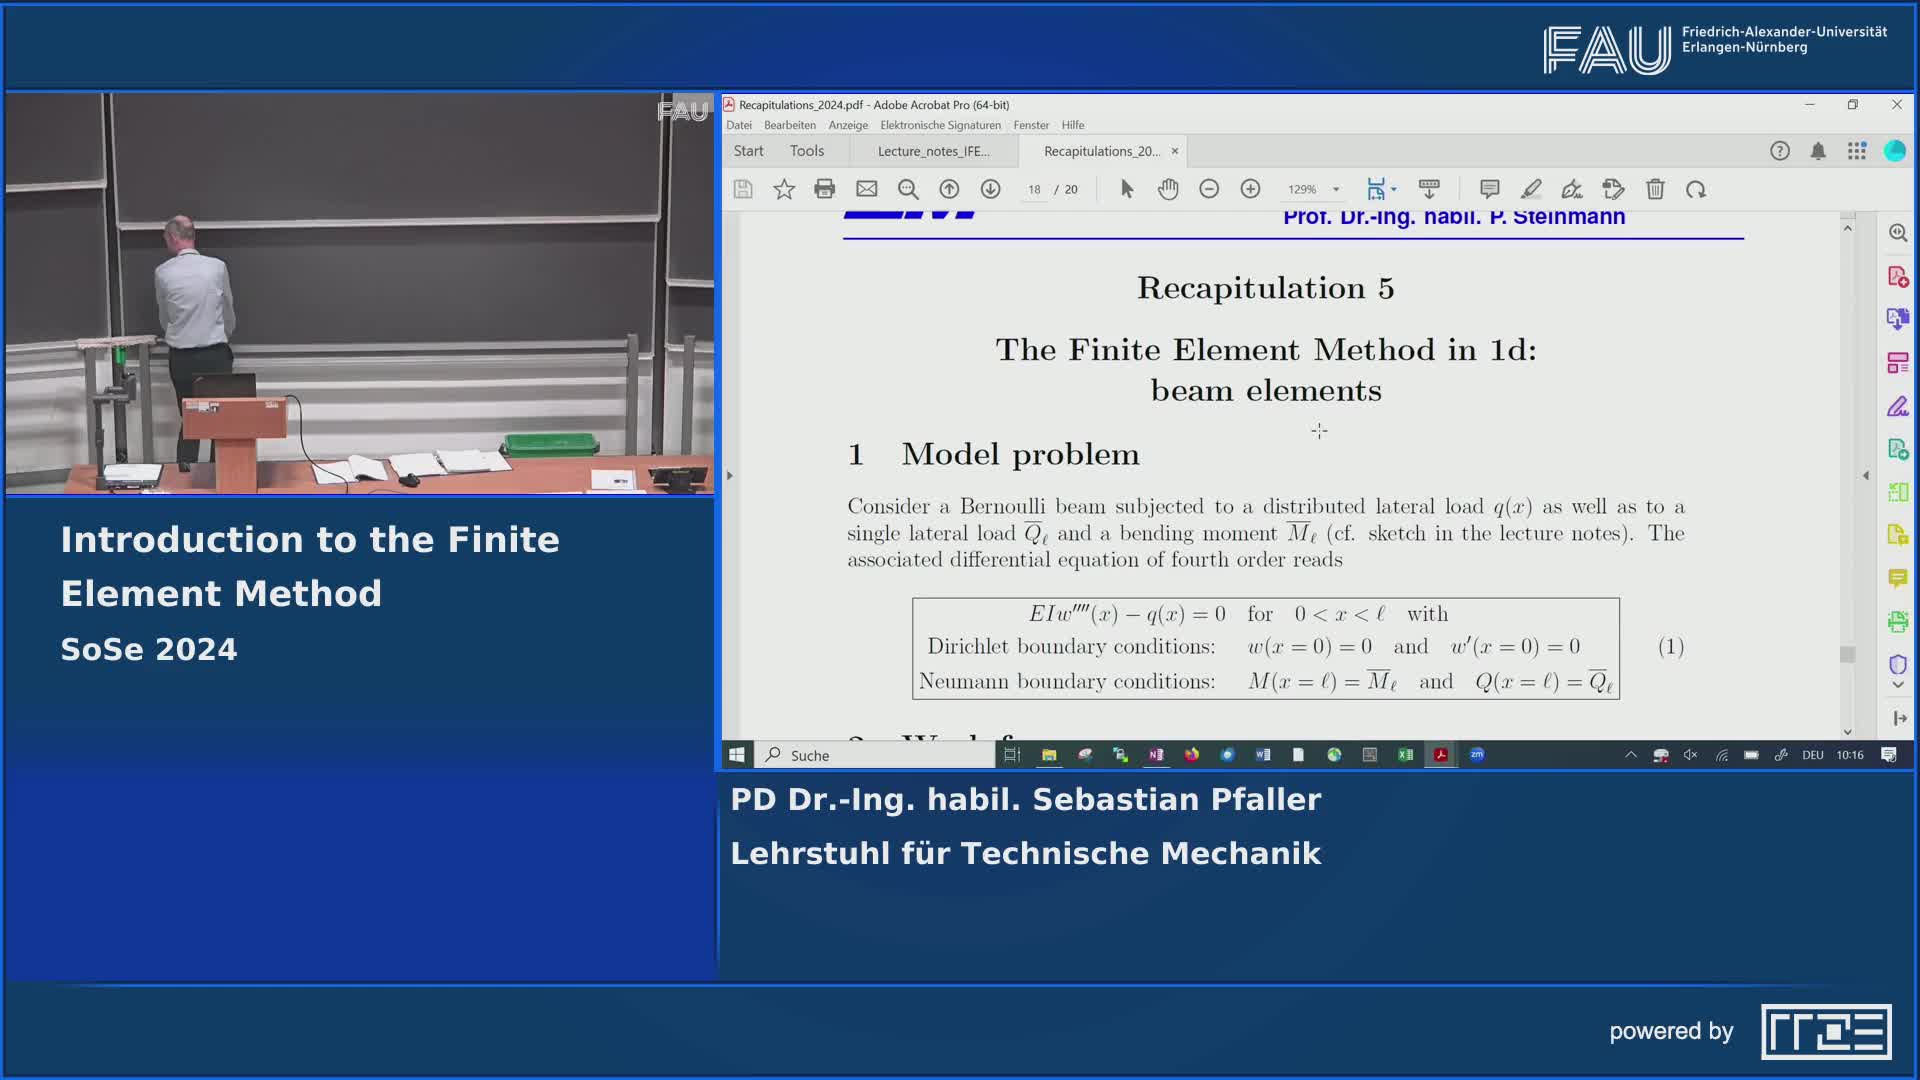
Task: Select the Hand pan tool
Action: tap(1168, 189)
